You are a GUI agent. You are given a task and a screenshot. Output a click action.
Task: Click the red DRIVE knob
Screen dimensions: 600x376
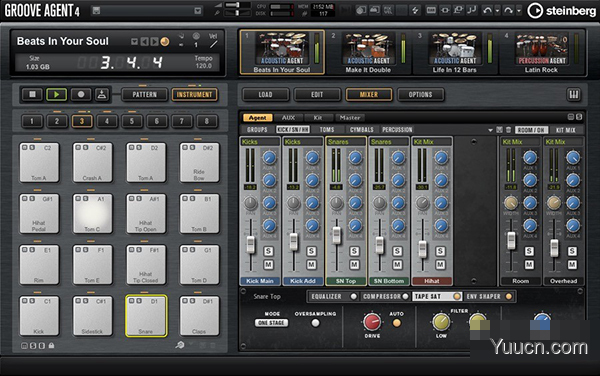click(x=372, y=322)
